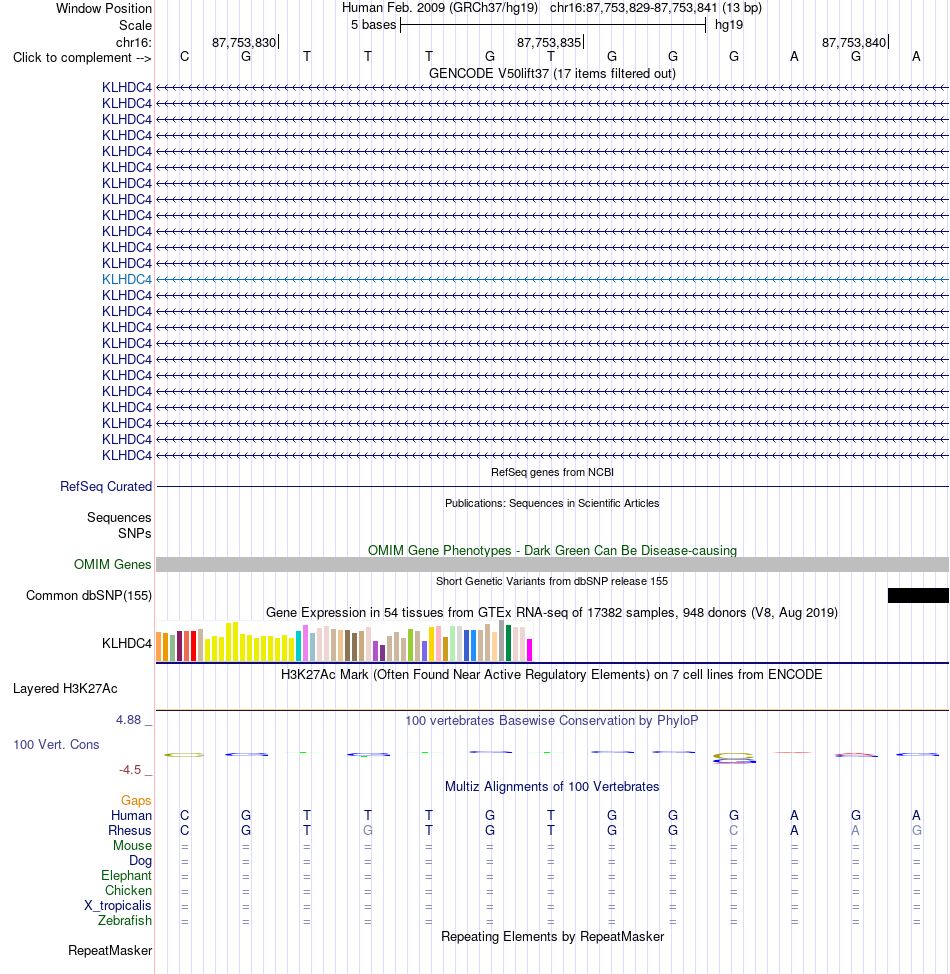This screenshot has height=974, width=950.
Task: Click the -4.5 PhyloP lower scale value
Action: click(130, 770)
